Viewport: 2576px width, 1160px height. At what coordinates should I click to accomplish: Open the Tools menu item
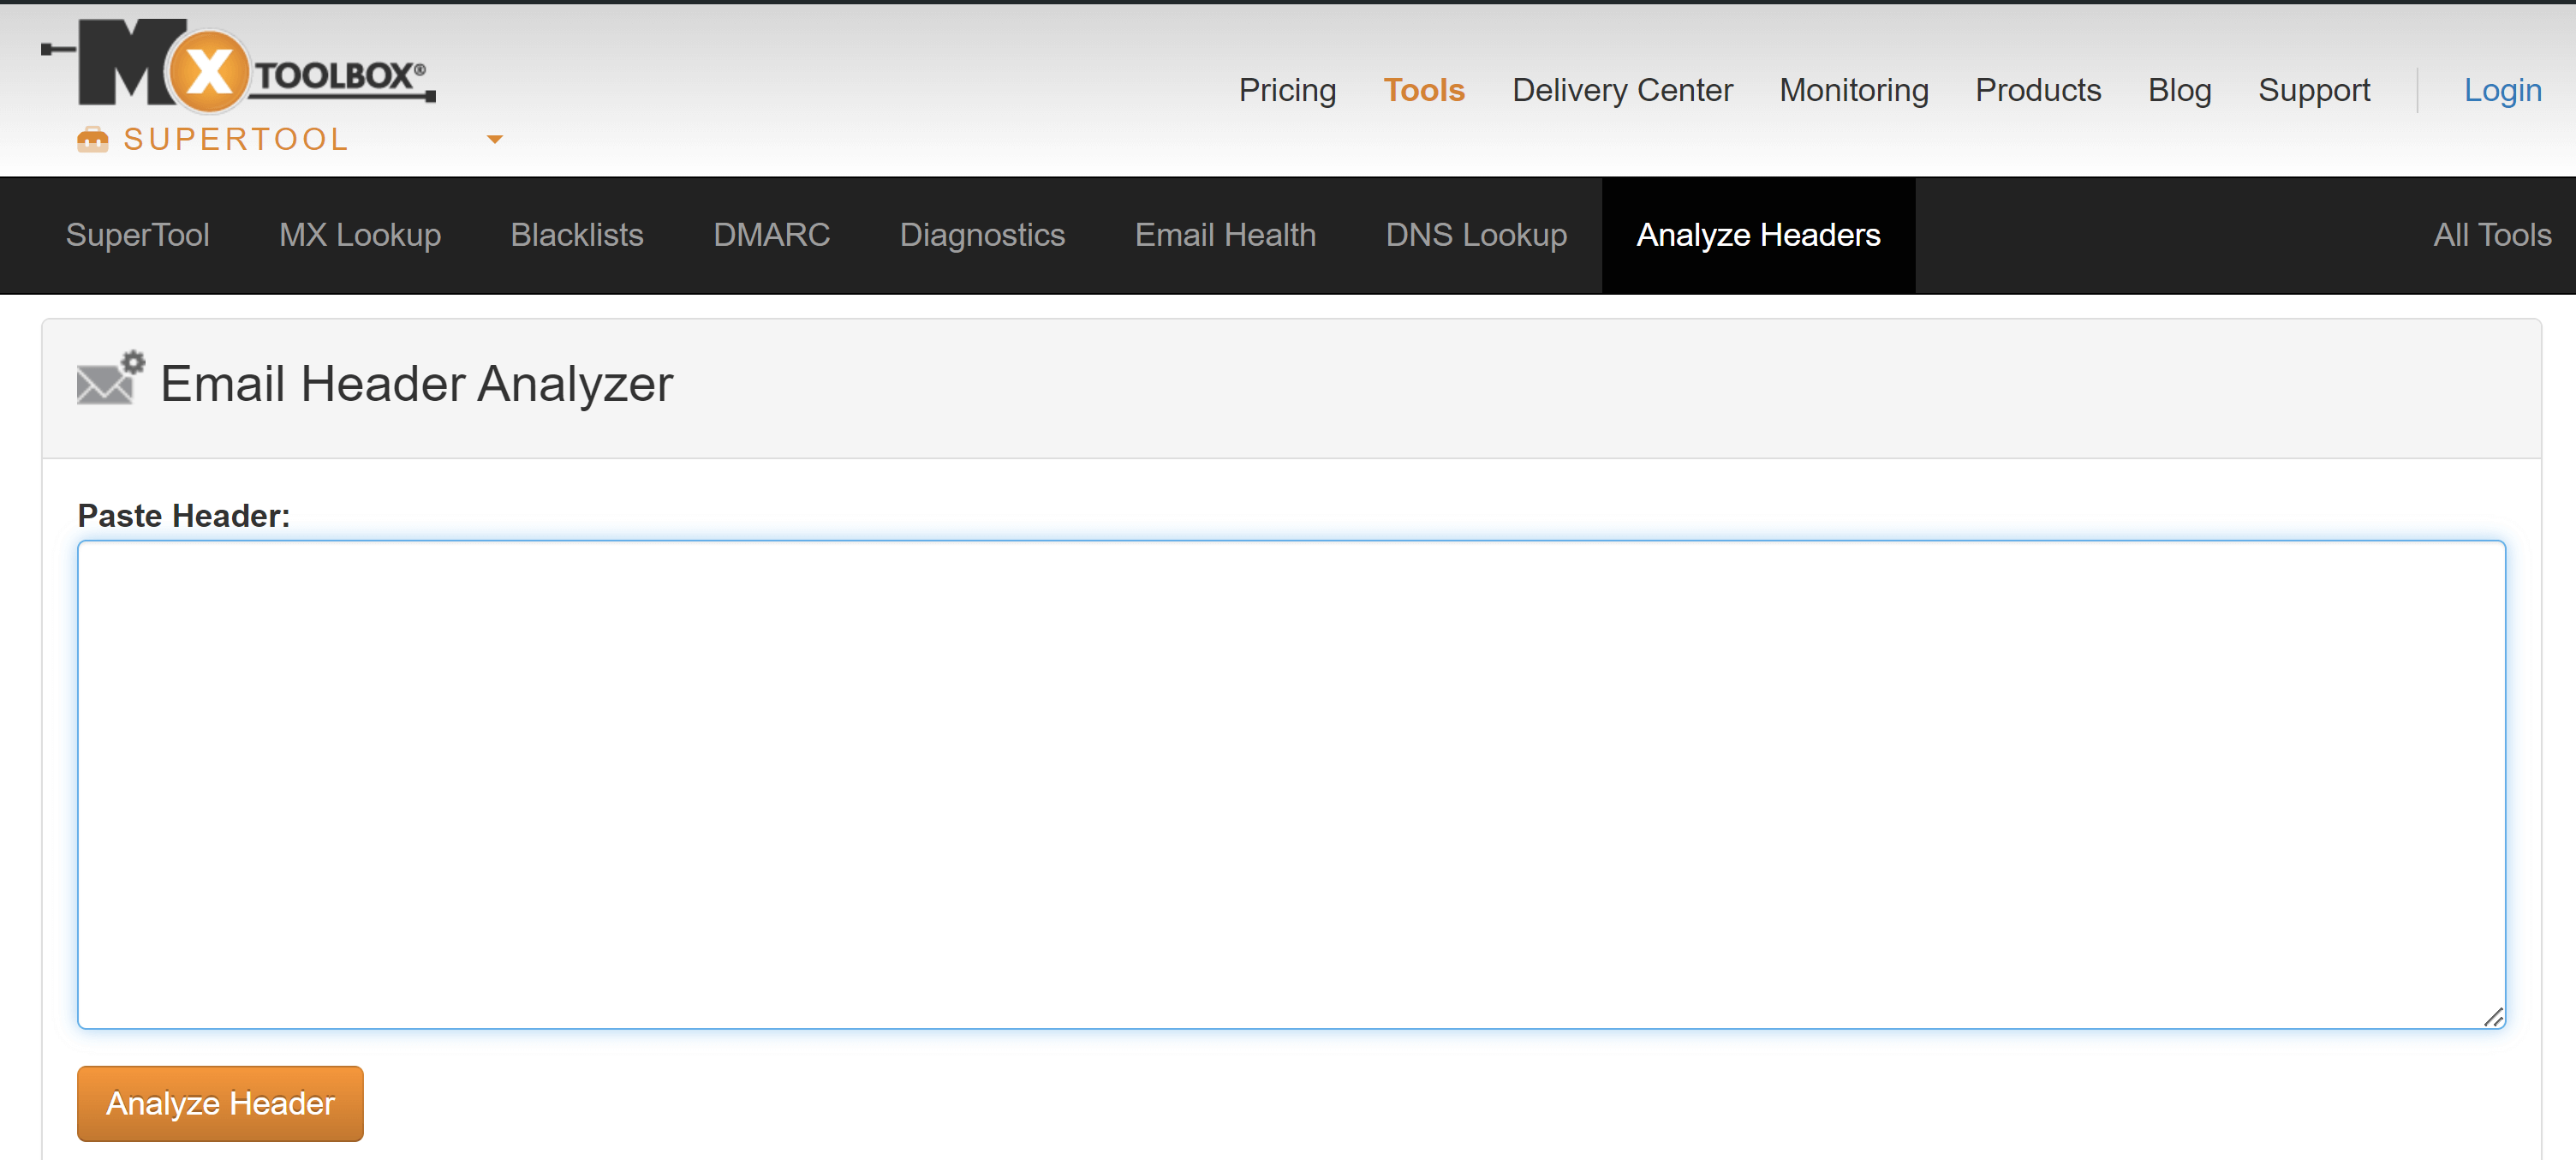pos(1423,90)
